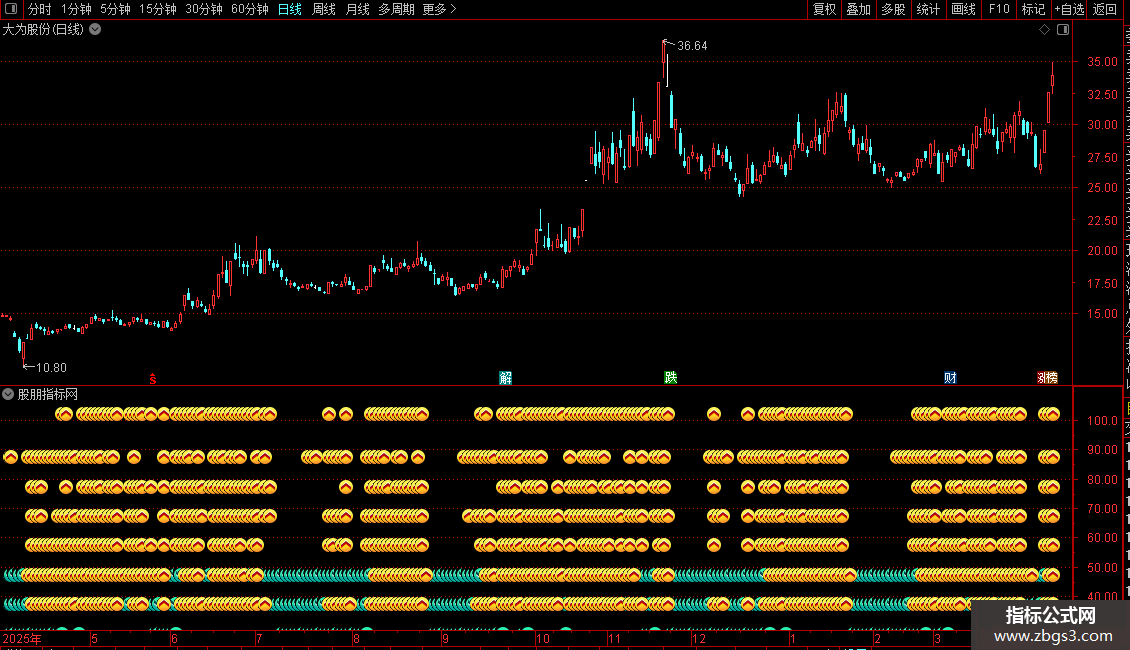Screen dimensions: 1130x650
Task: Click the 10.80 low price label
Action: 51,368
